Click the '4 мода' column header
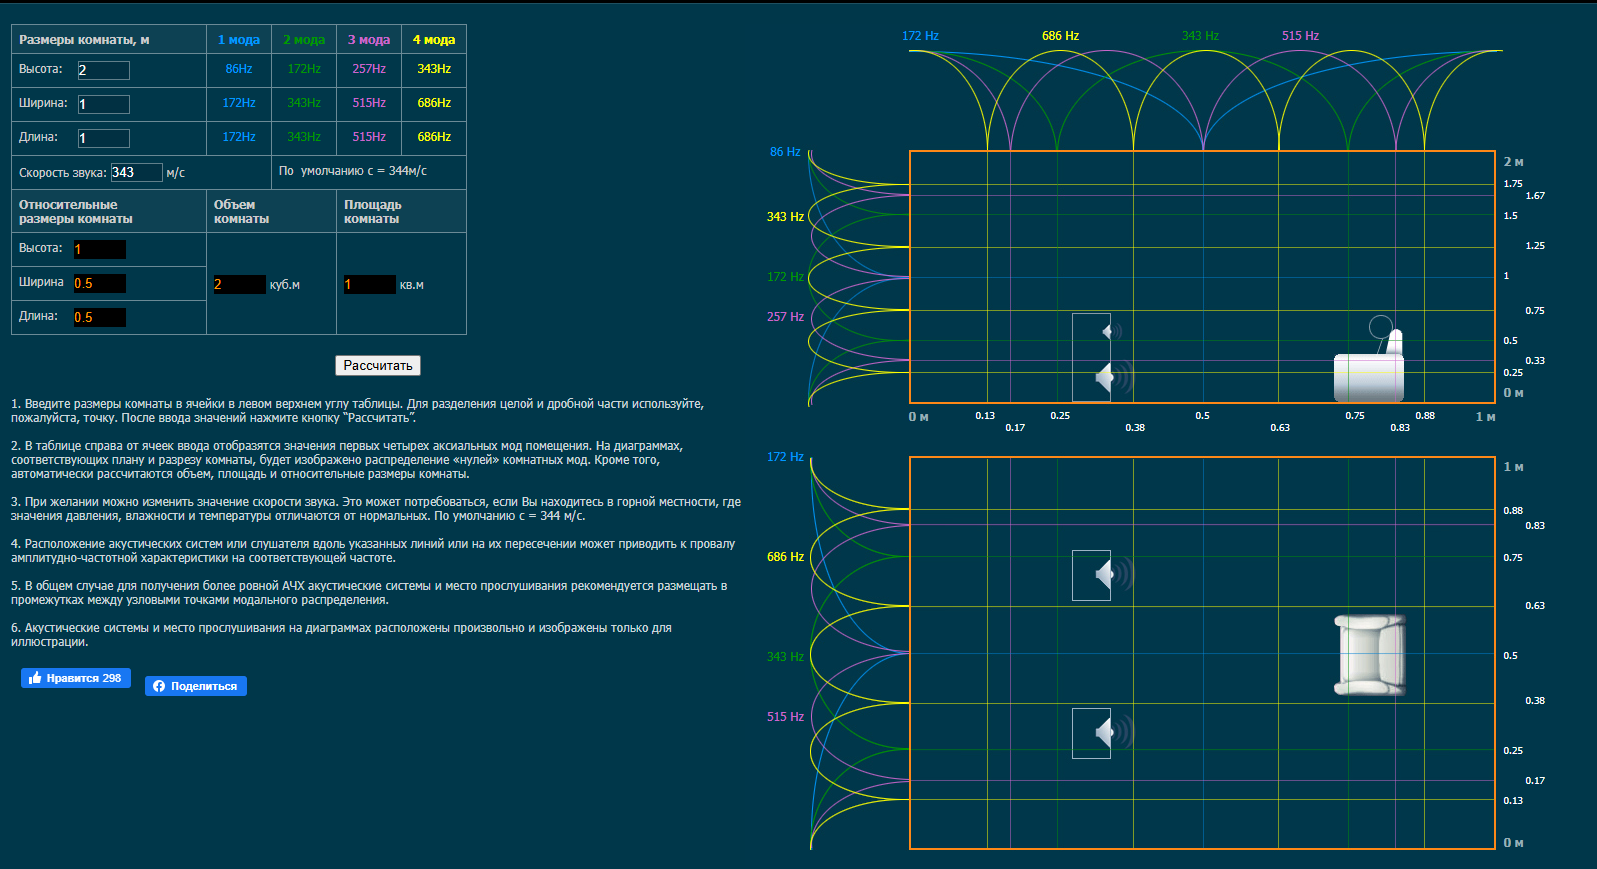The image size is (1597, 869). point(434,40)
